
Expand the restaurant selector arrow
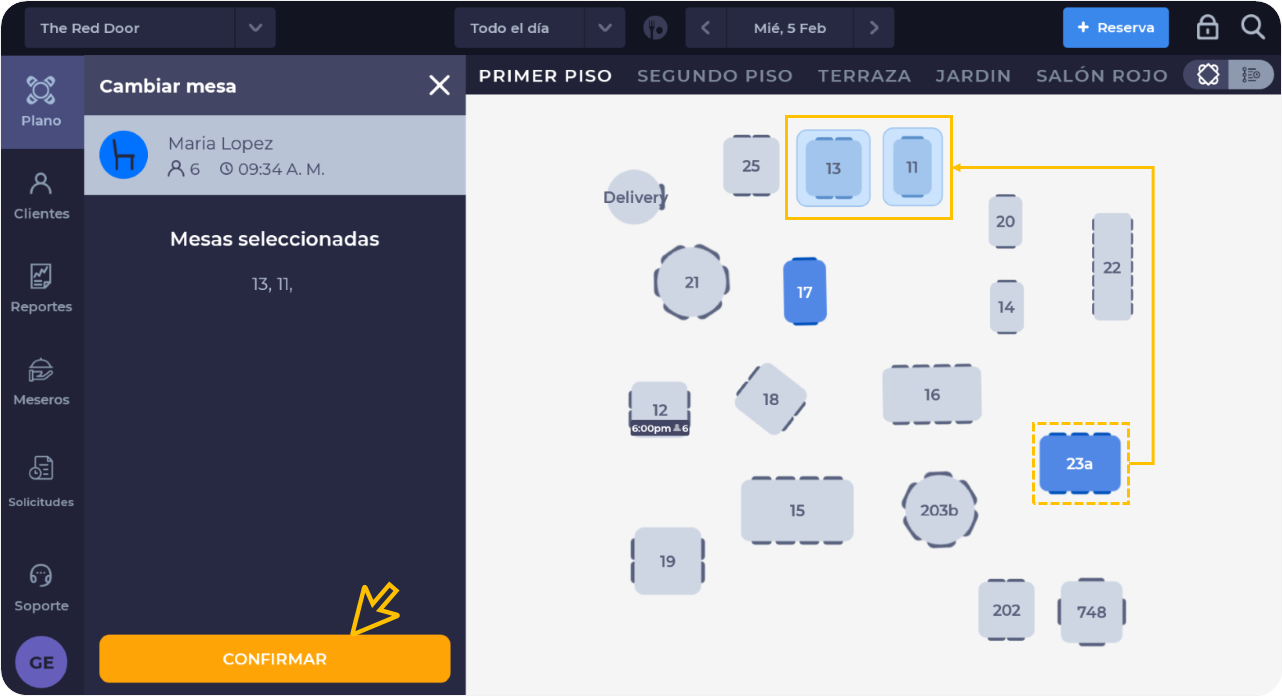255,28
